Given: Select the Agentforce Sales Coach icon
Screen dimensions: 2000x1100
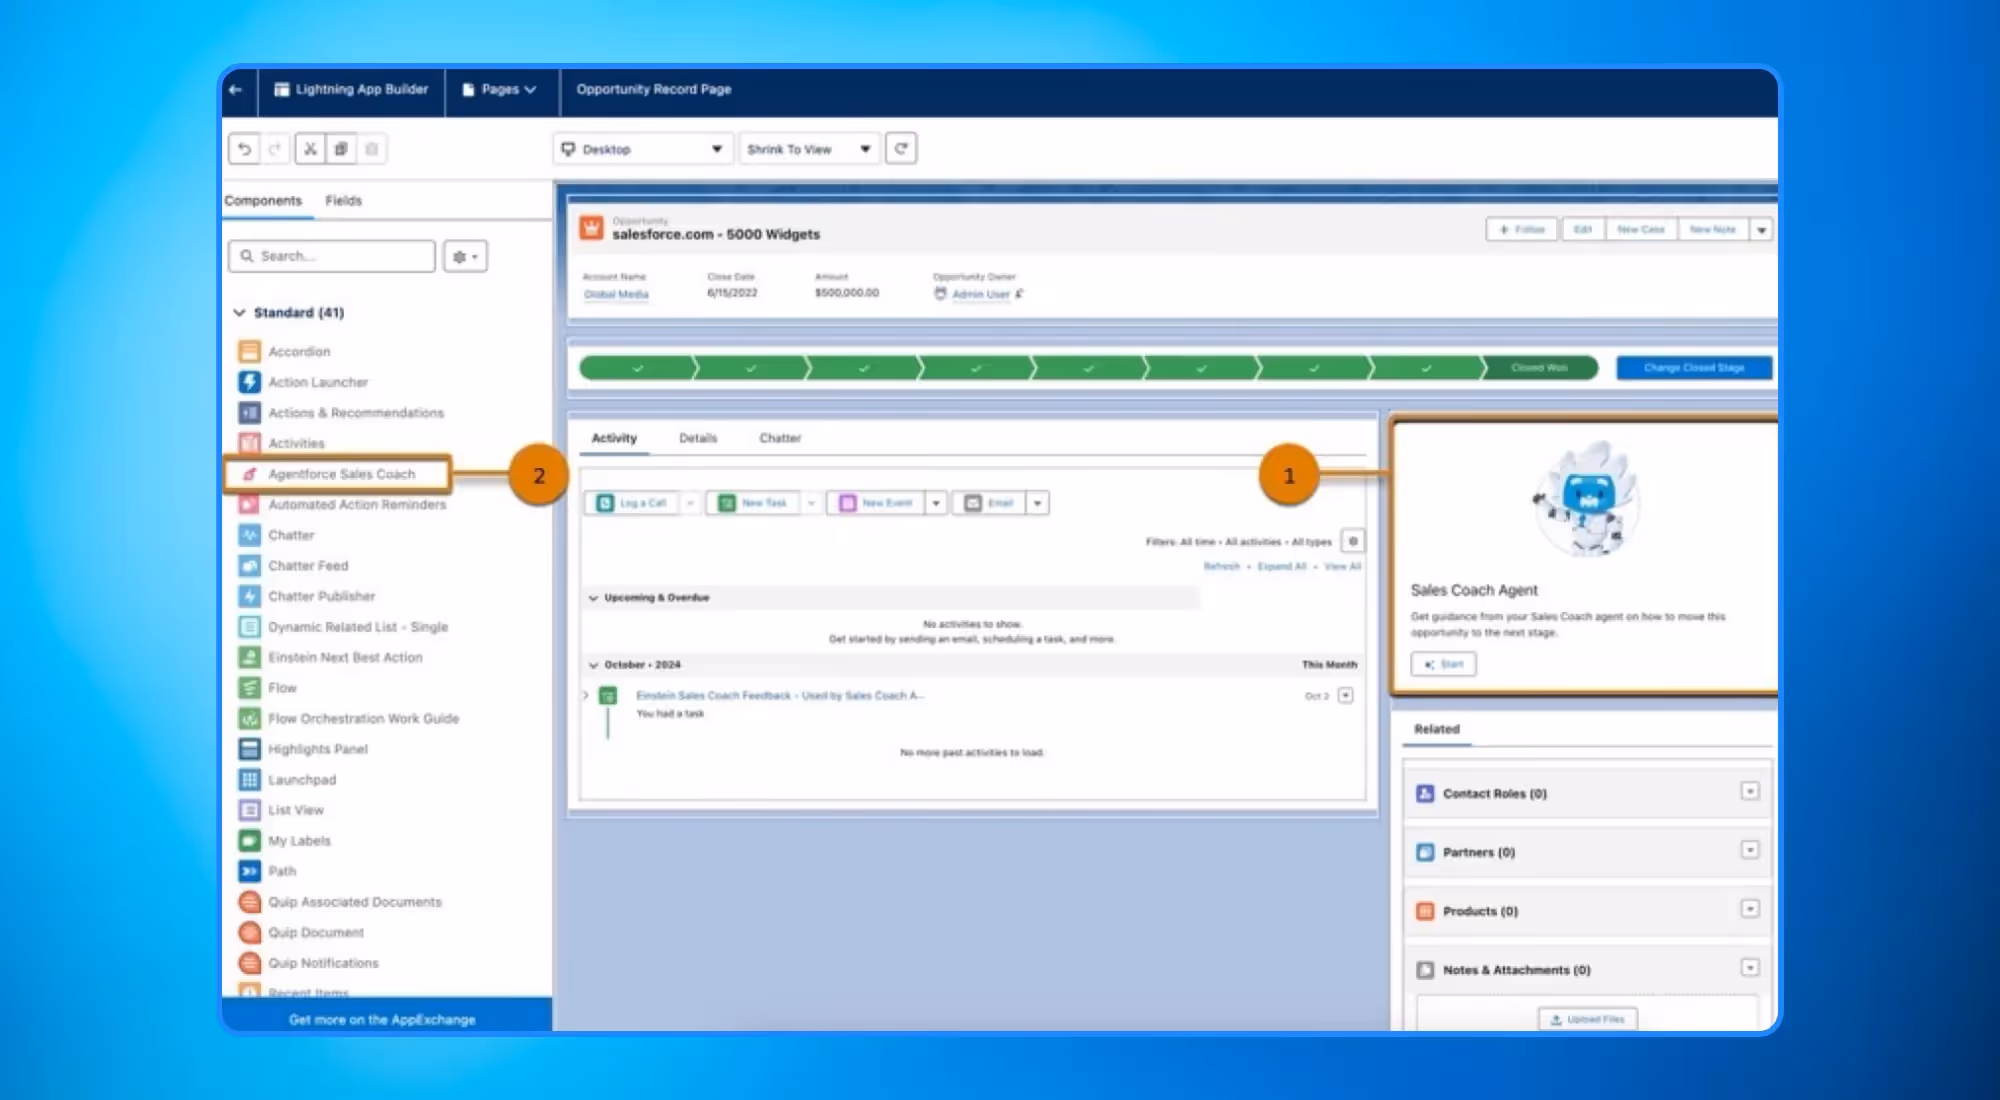Looking at the screenshot, I should (249, 474).
